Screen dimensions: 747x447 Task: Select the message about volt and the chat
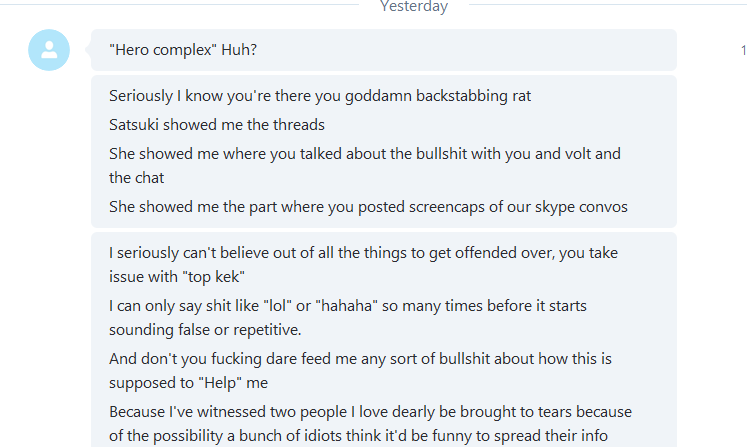[x=365, y=165]
